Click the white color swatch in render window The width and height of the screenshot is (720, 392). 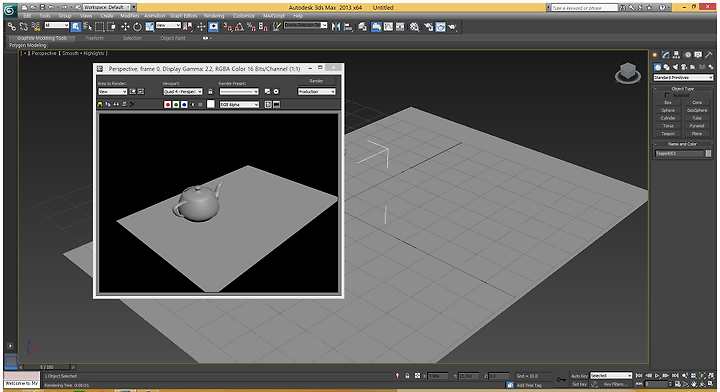210,104
